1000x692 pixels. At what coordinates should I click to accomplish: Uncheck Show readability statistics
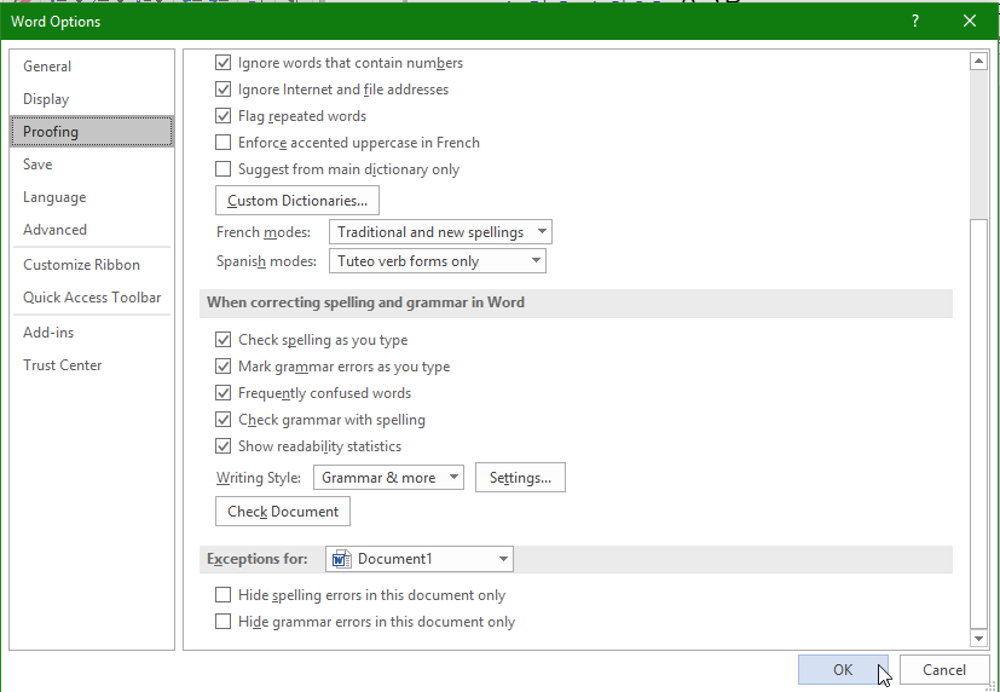[x=223, y=446]
